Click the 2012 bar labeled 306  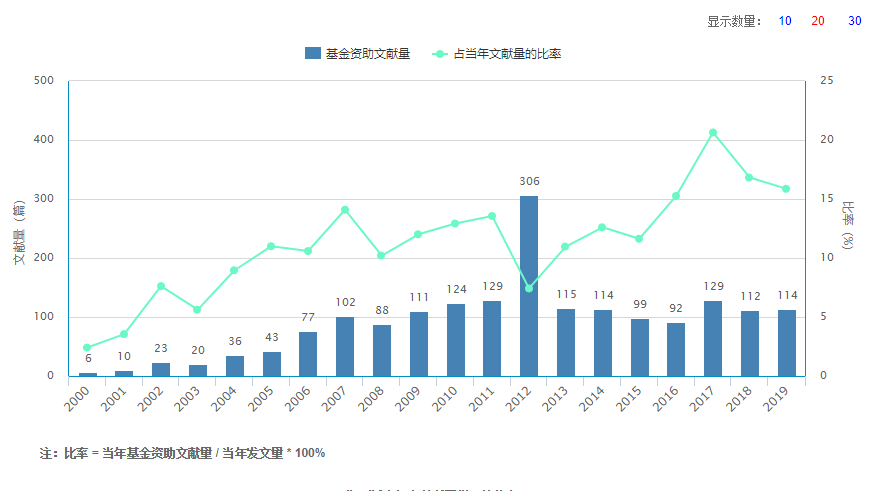[529, 286]
